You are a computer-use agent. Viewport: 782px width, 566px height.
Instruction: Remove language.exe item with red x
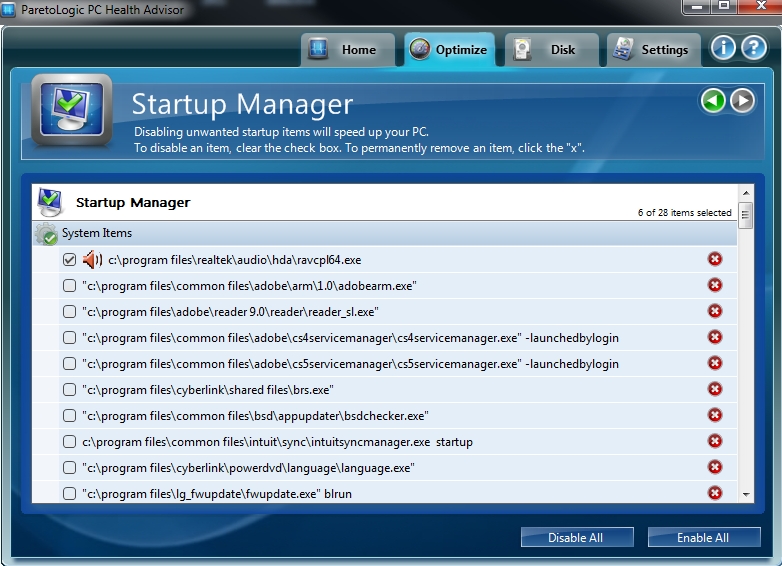pyautogui.click(x=715, y=467)
